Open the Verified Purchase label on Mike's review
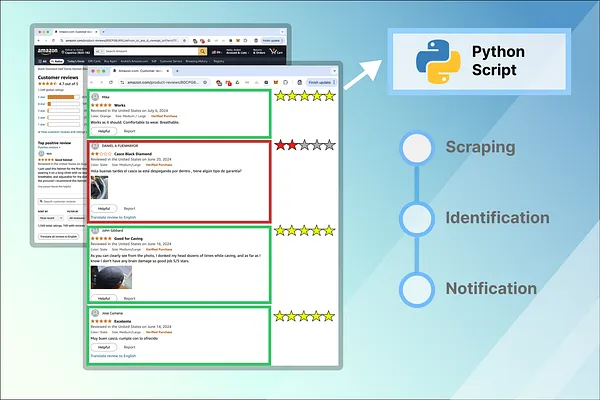Image resolution: width=600 pixels, height=400 pixels. [x=164, y=116]
